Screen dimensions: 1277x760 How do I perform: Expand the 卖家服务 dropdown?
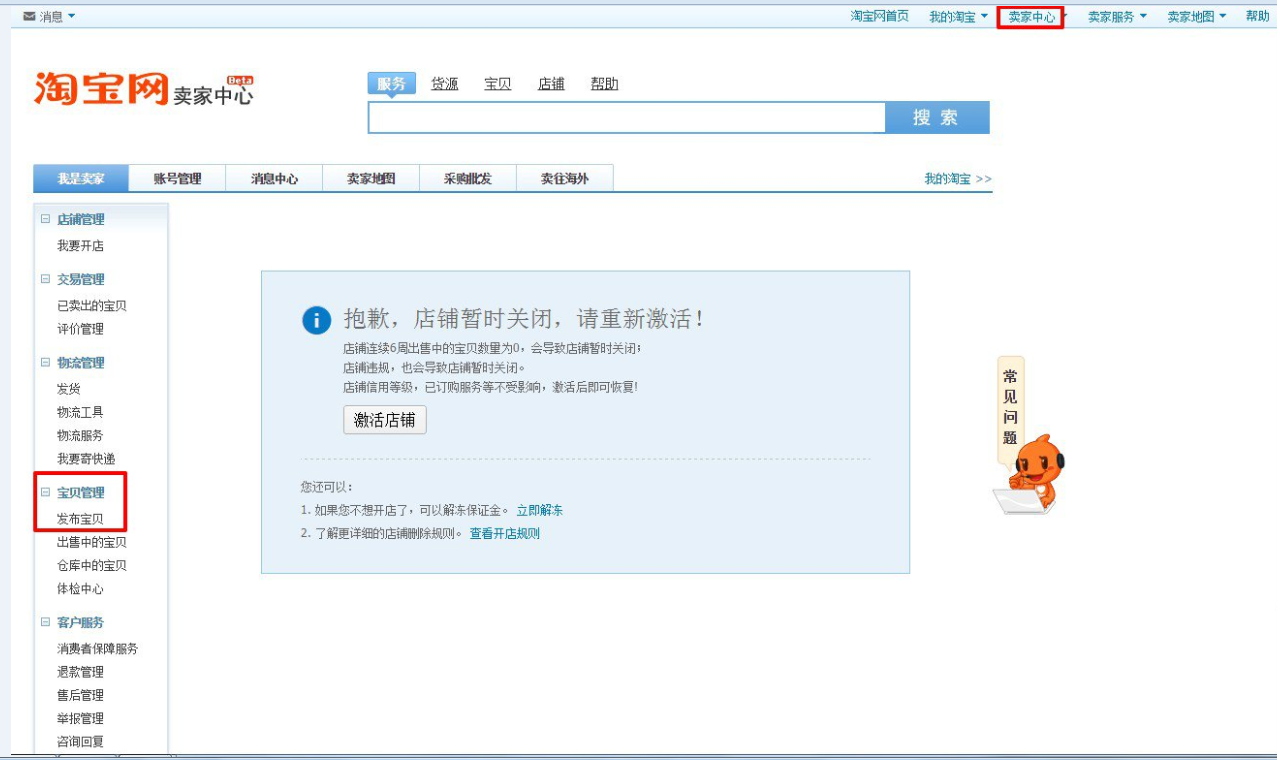pyautogui.click(x=1117, y=17)
